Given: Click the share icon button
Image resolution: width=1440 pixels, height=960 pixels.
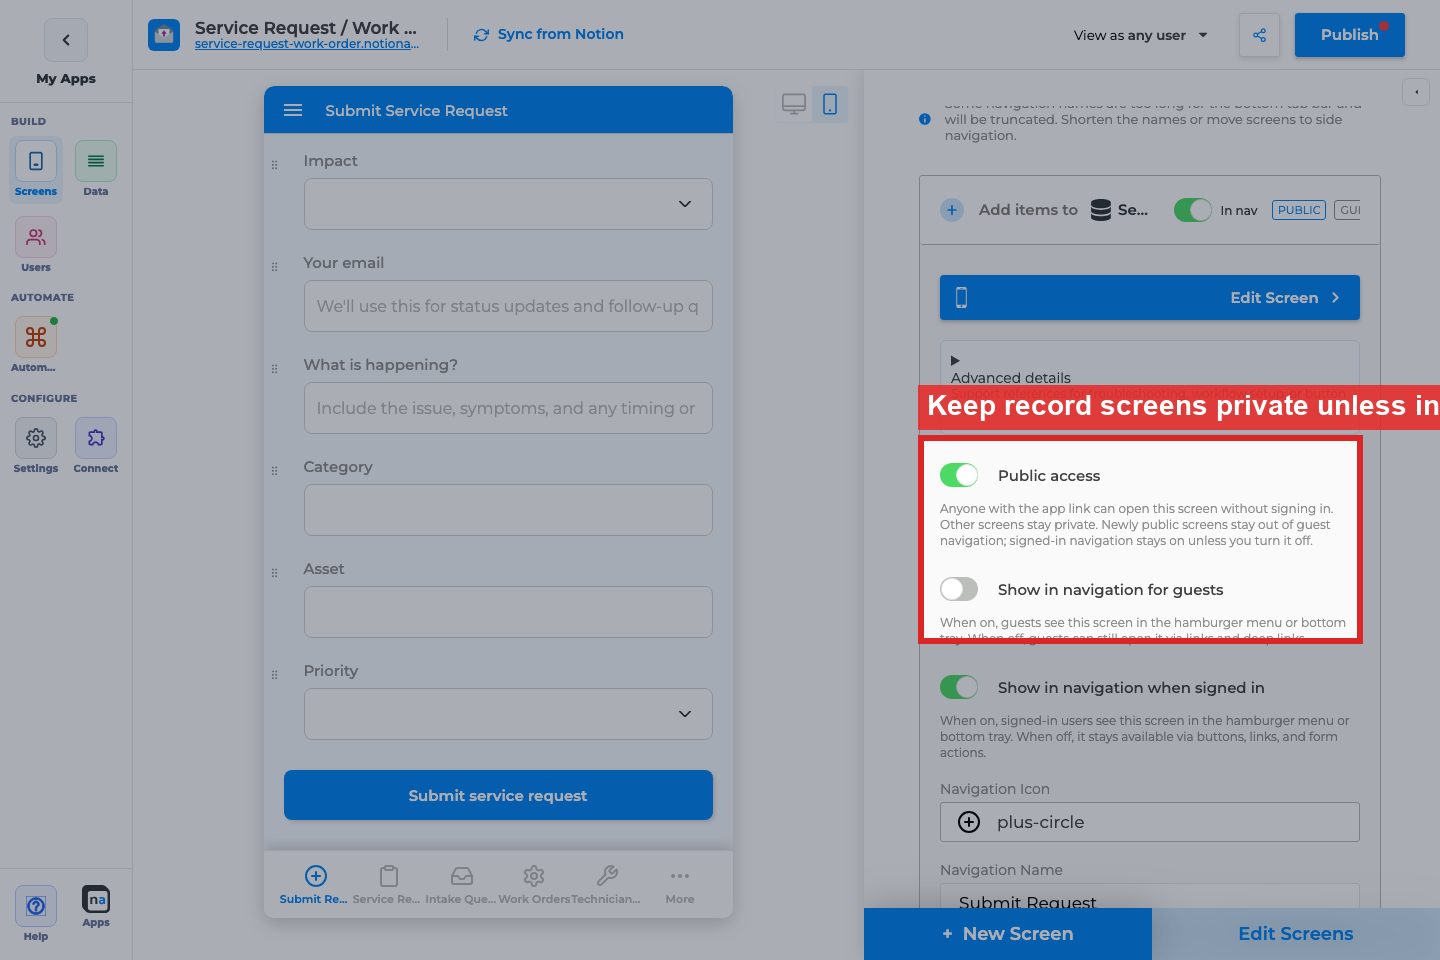Looking at the screenshot, I should [1259, 35].
